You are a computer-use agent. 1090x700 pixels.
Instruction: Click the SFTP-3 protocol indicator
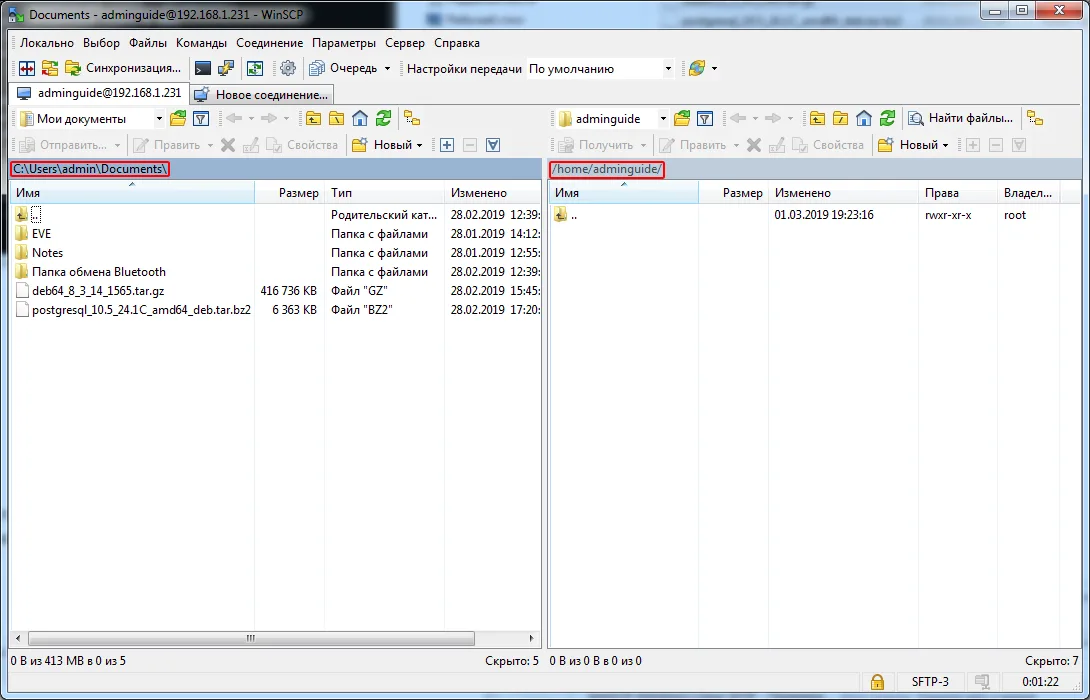tap(930, 682)
